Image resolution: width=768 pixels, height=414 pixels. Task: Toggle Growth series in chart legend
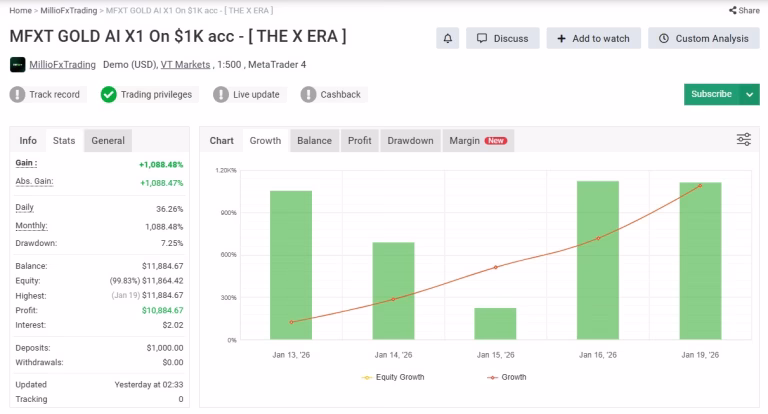point(506,377)
